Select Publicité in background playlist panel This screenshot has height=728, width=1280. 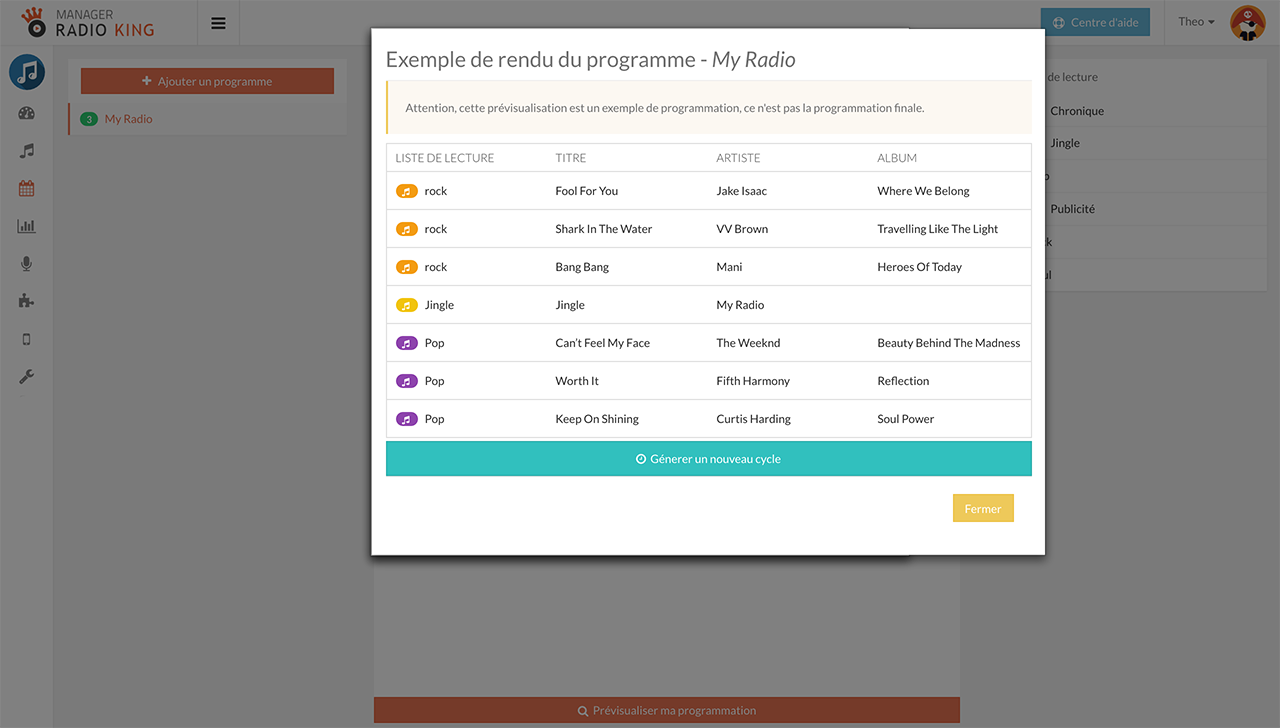(1072, 209)
